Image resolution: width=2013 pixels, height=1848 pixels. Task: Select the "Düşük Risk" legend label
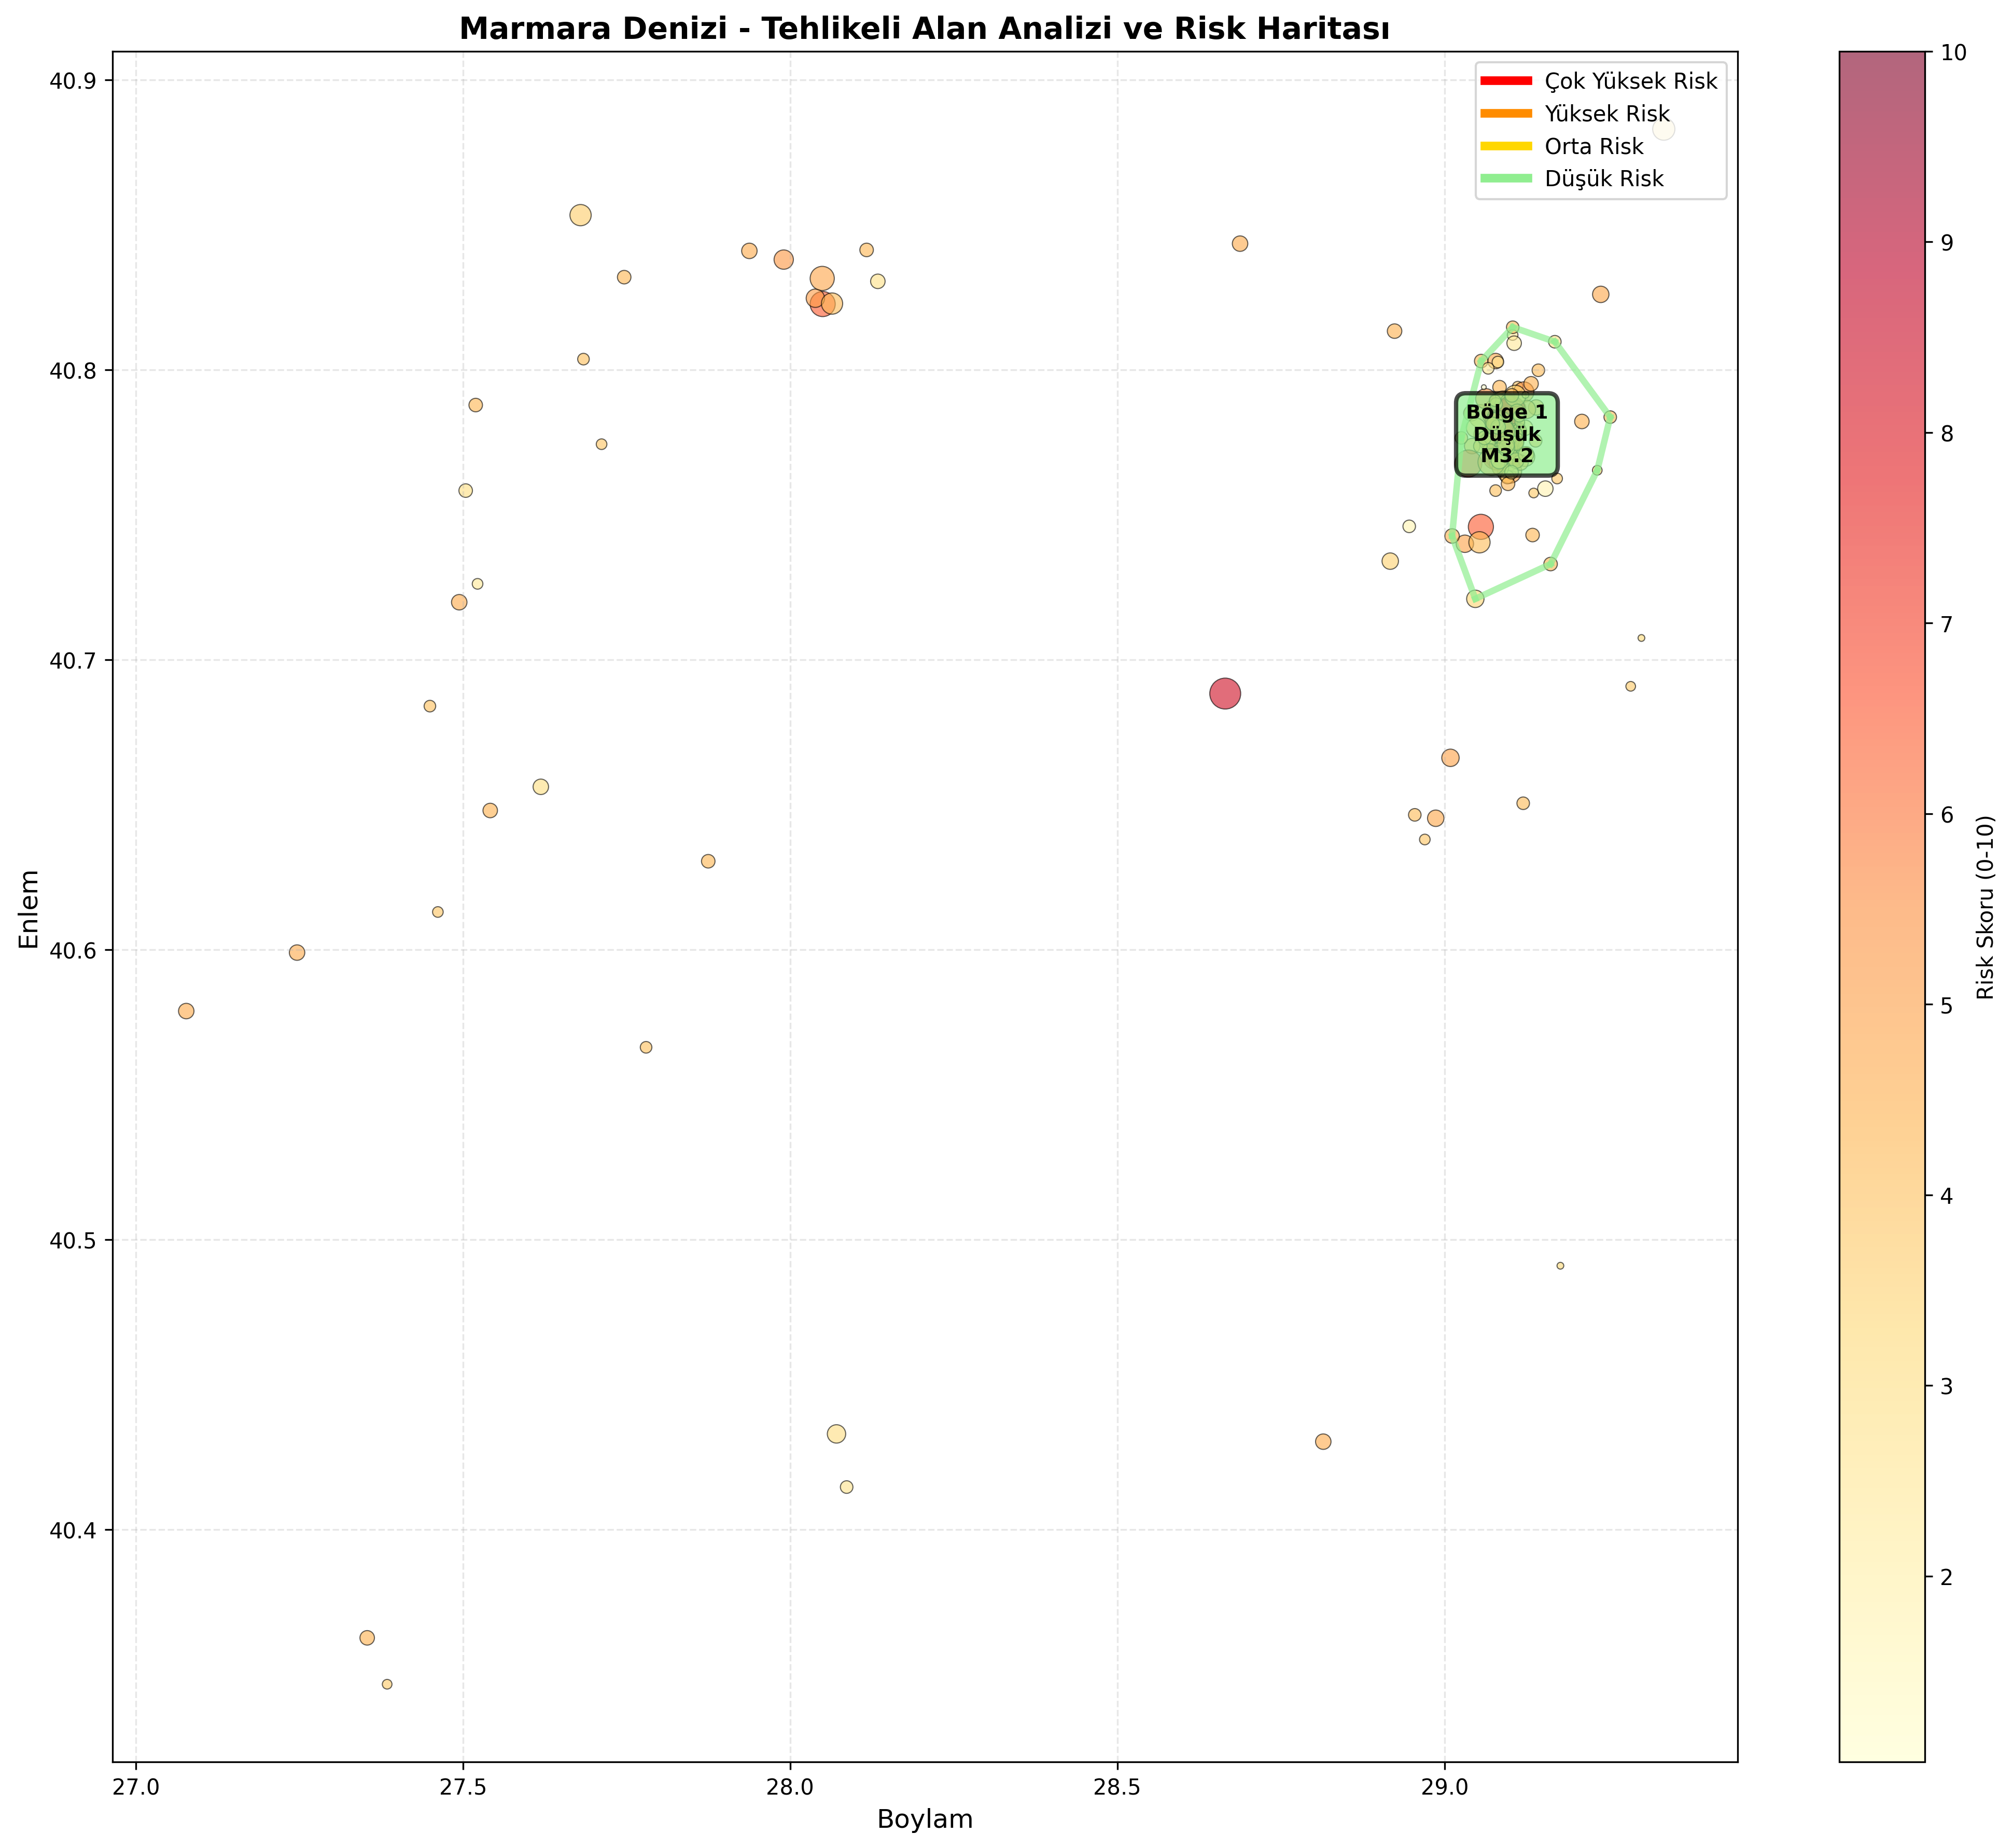point(1604,179)
